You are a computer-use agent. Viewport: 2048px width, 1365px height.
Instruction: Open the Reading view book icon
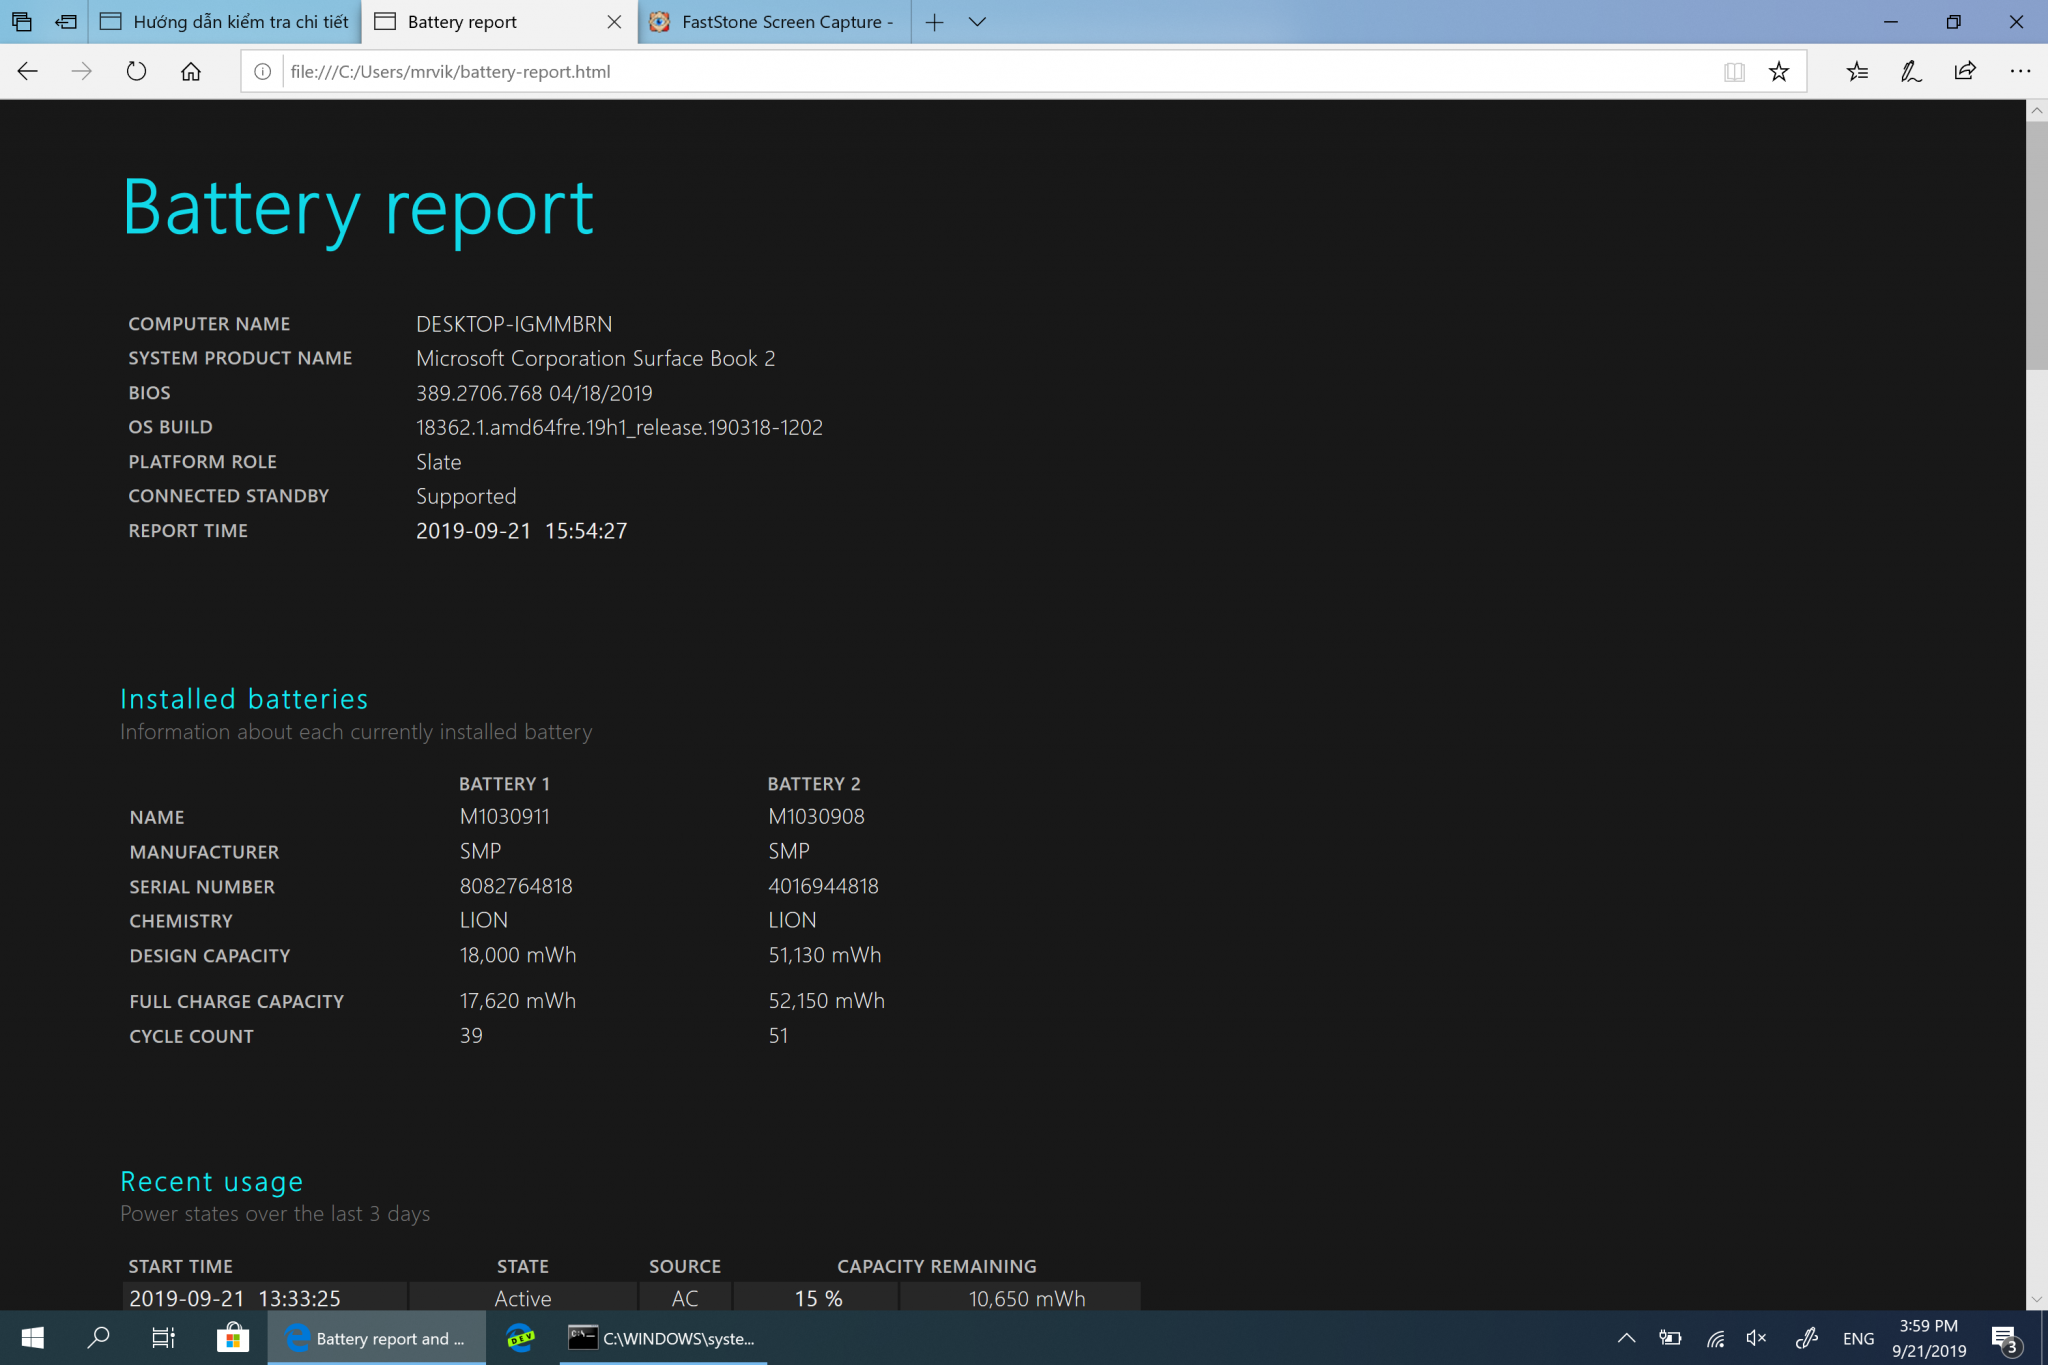(x=1734, y=71)
